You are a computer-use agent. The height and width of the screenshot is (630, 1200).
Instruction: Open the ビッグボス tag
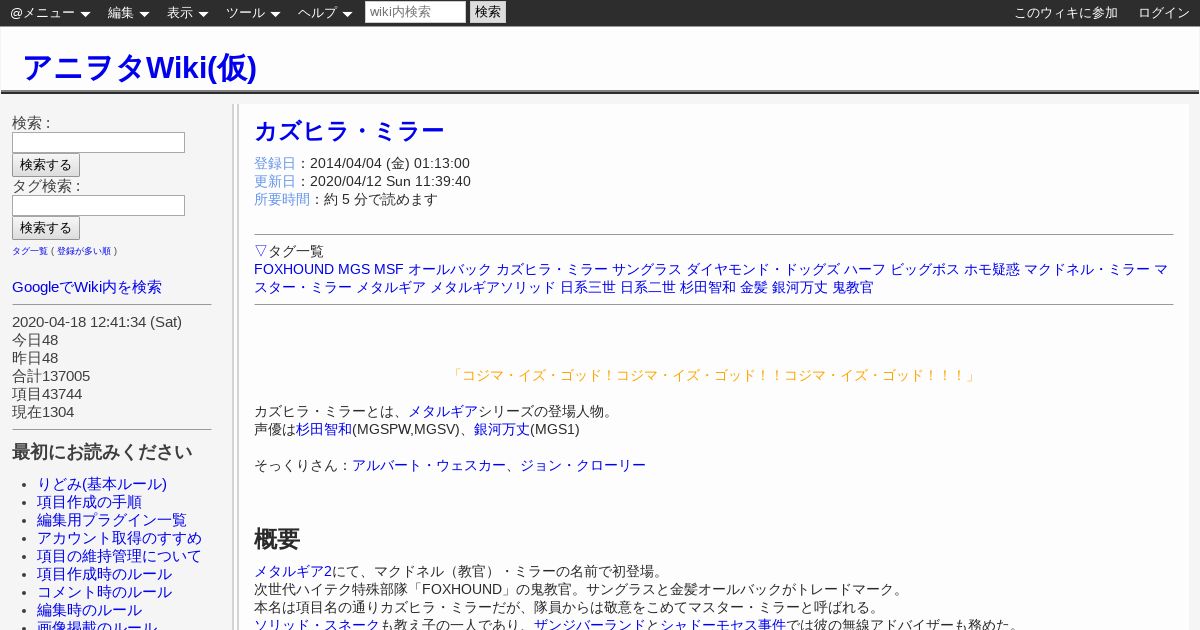tap(925, 269)
